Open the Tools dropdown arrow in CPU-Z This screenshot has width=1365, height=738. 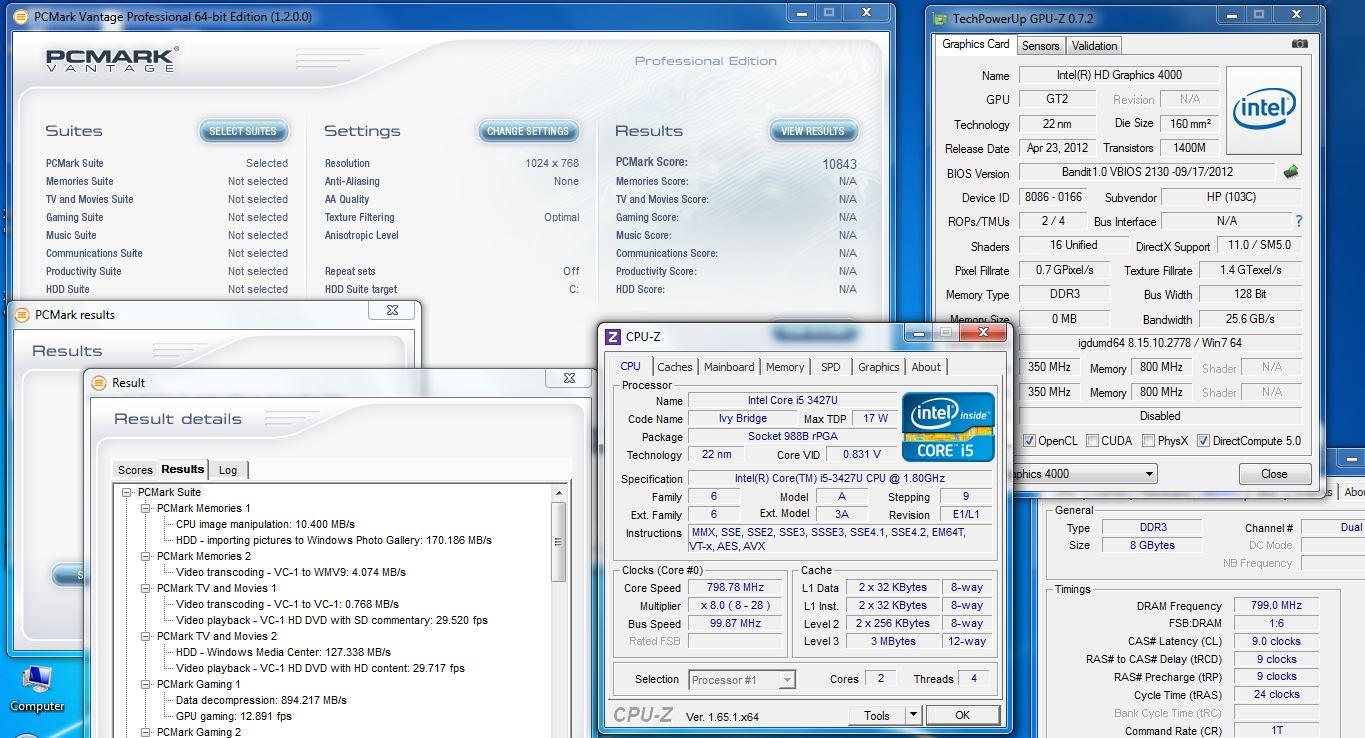click(x=912, y=715)
